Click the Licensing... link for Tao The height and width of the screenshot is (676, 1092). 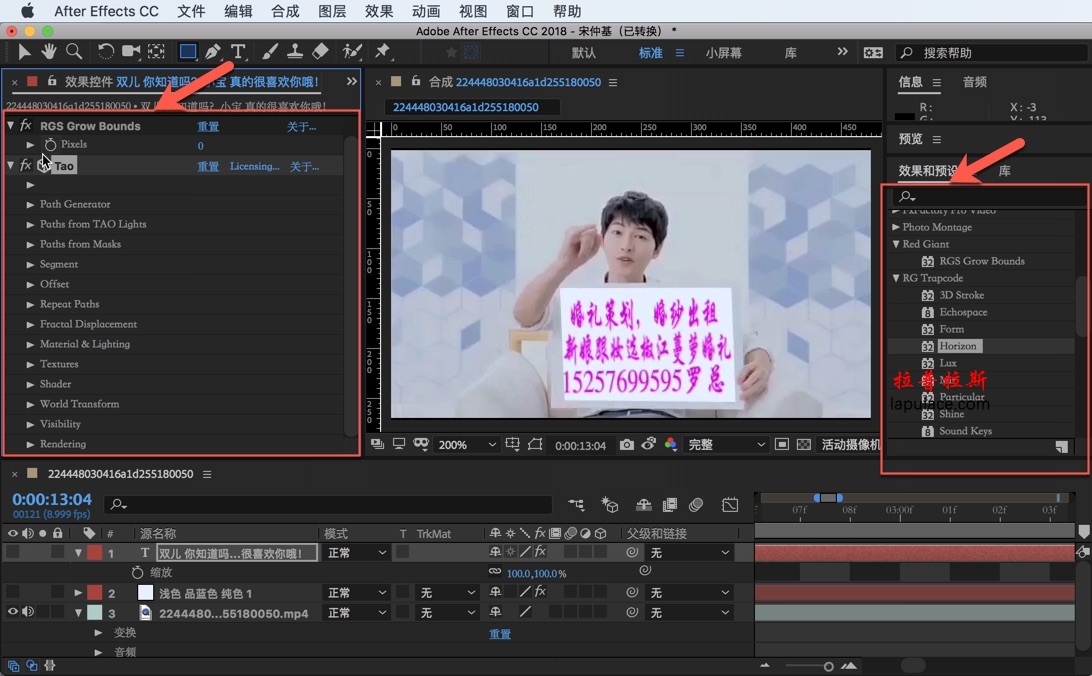(x=254, y=166)
